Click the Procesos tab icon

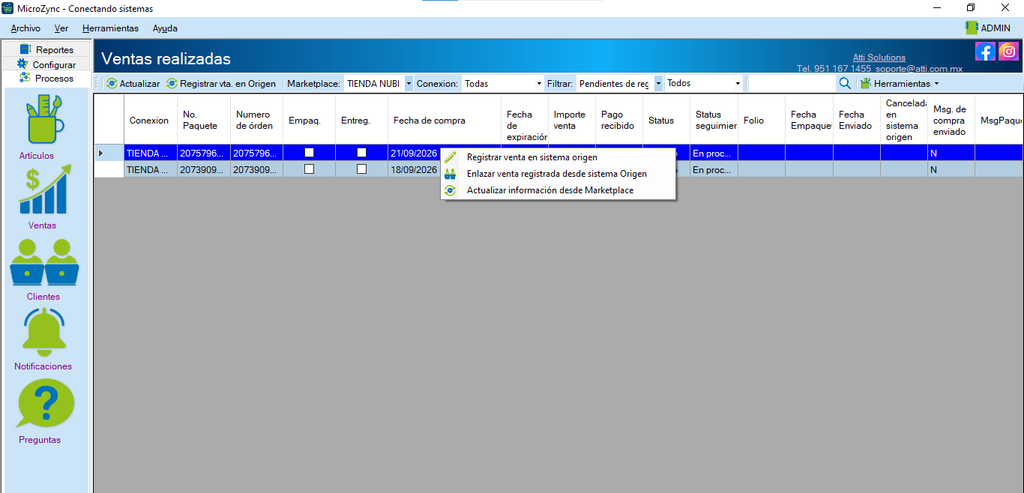coord(25,78)
